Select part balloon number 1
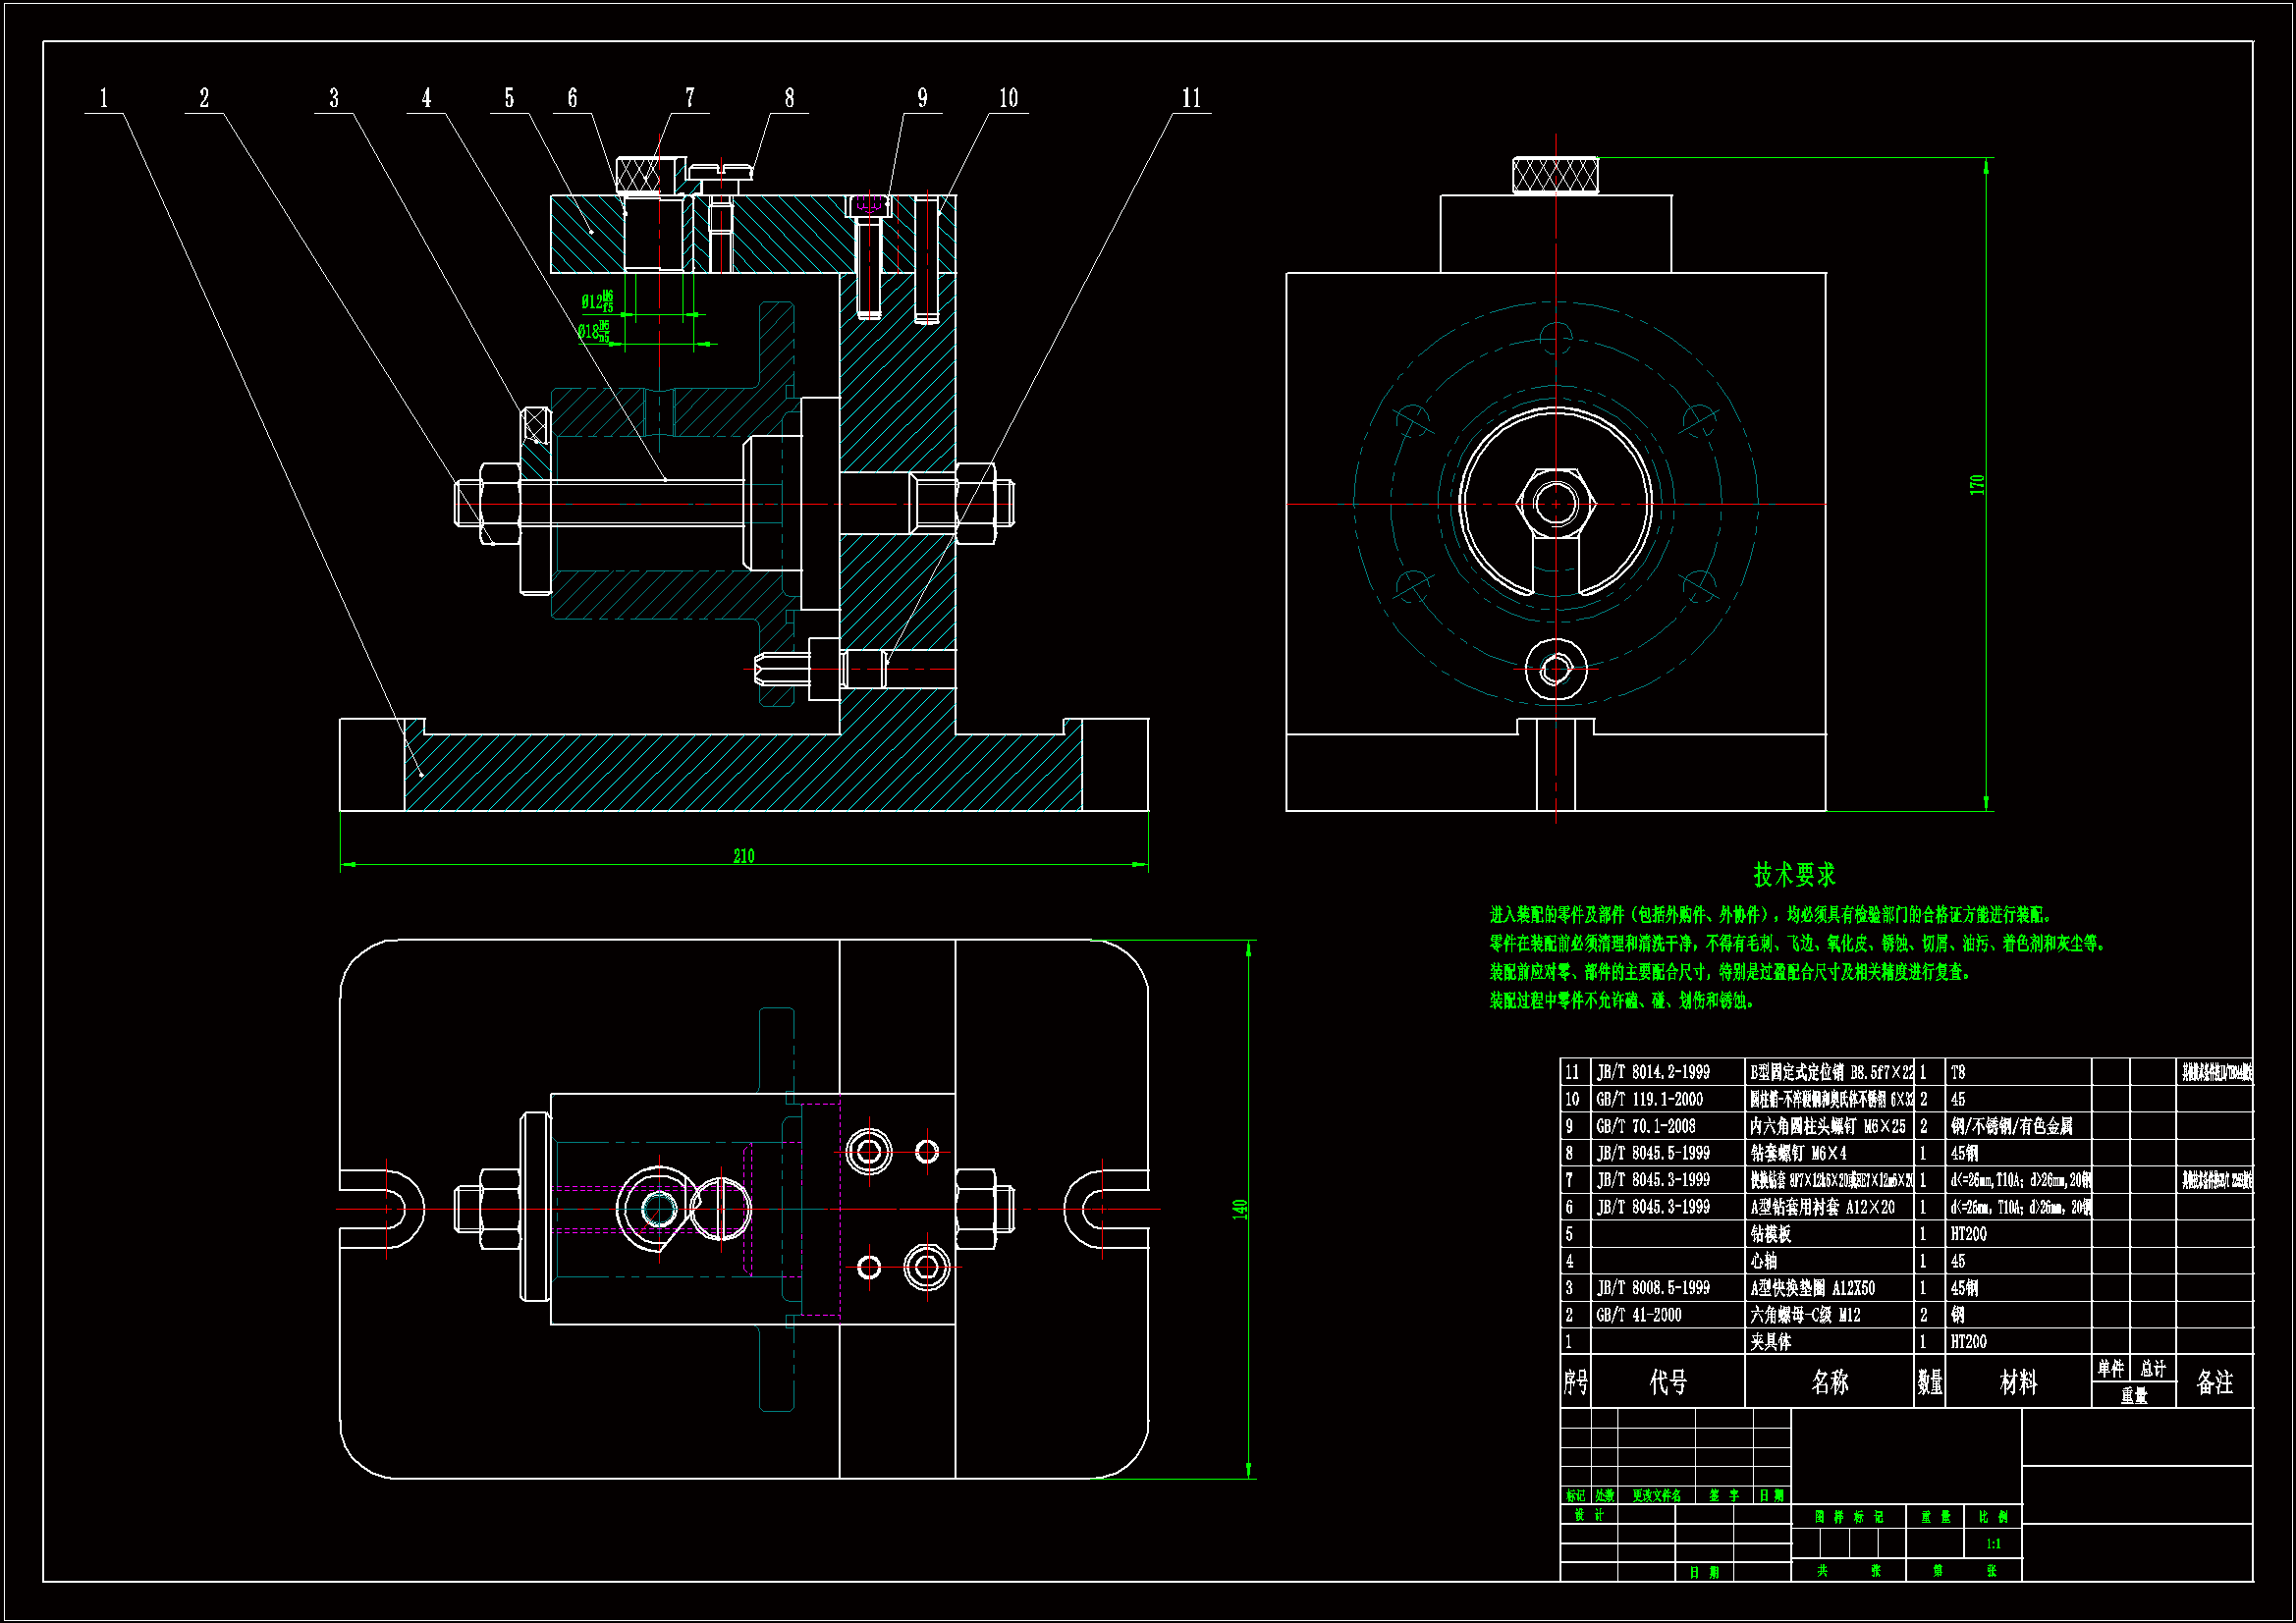The image size is (2296, 1623). pos(104,98)
